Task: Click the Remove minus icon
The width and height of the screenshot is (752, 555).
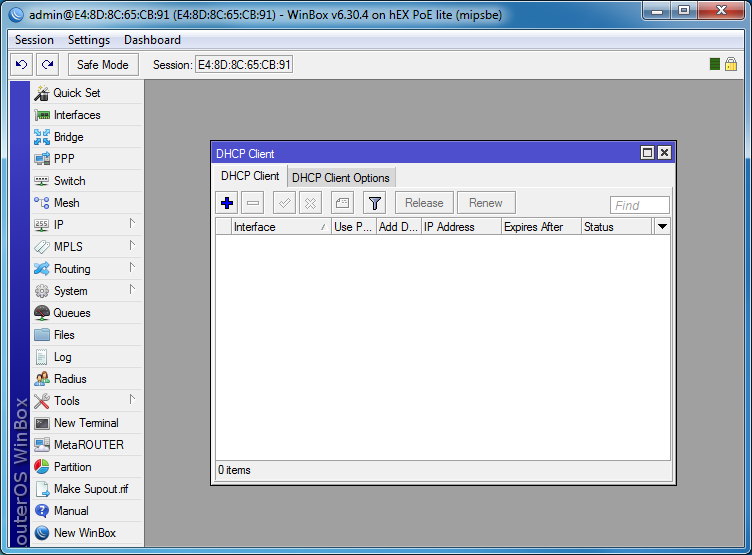Action: tap(253, 203)
